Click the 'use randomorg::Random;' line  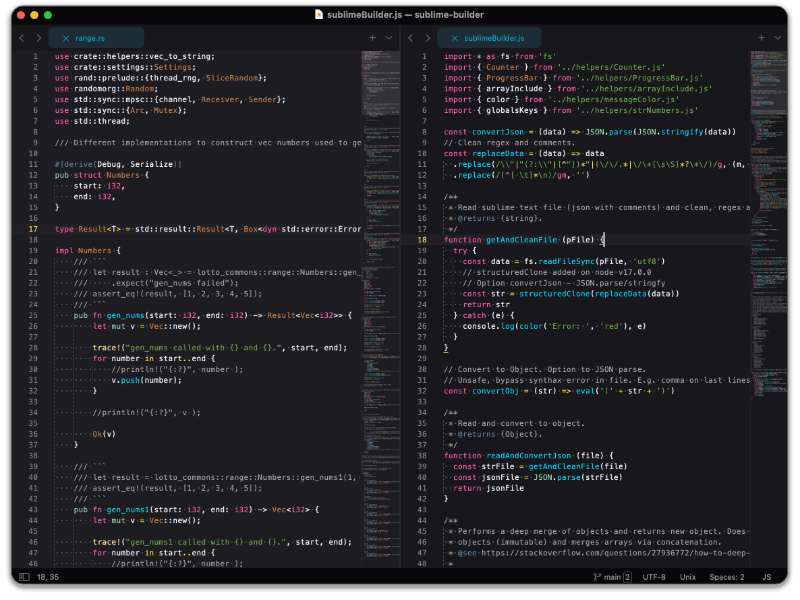pyautogui.click(x=106, y=89)
